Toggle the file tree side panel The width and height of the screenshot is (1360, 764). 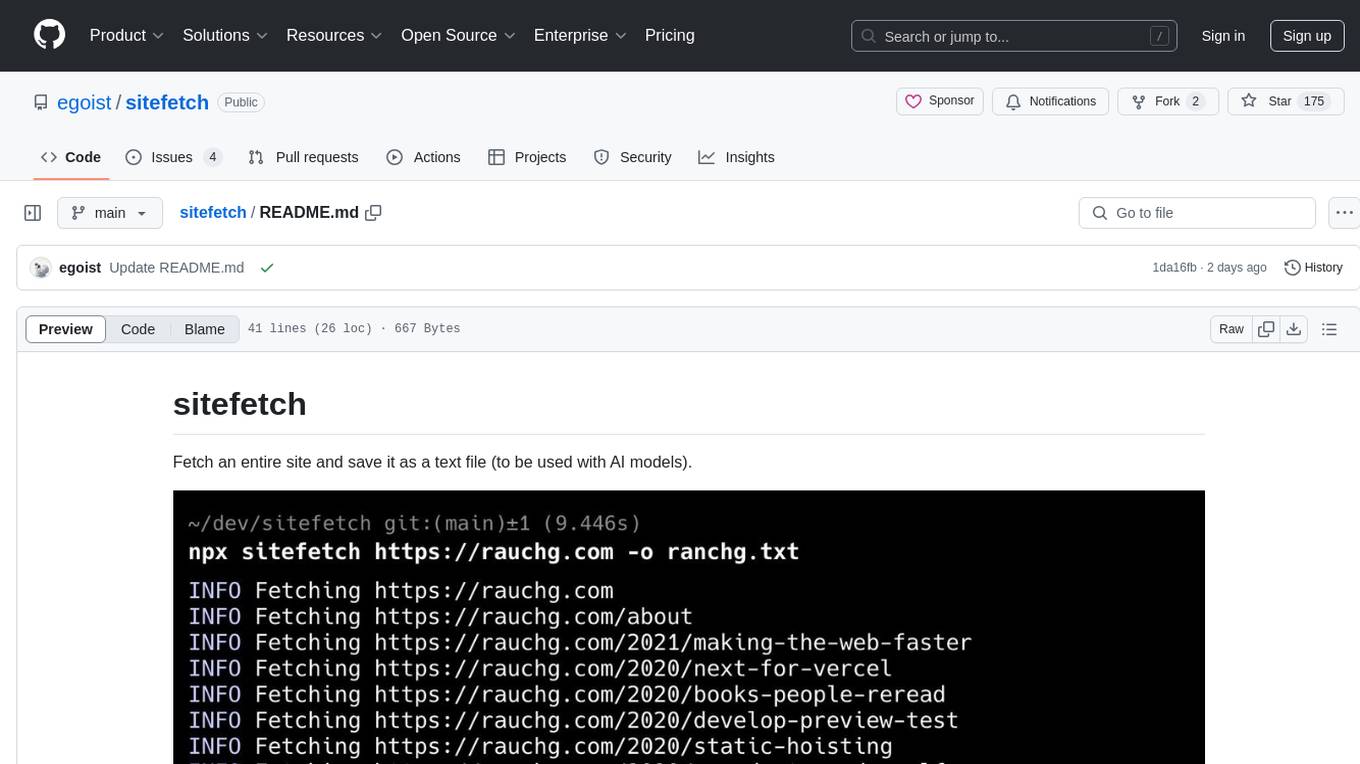[33, 213]
